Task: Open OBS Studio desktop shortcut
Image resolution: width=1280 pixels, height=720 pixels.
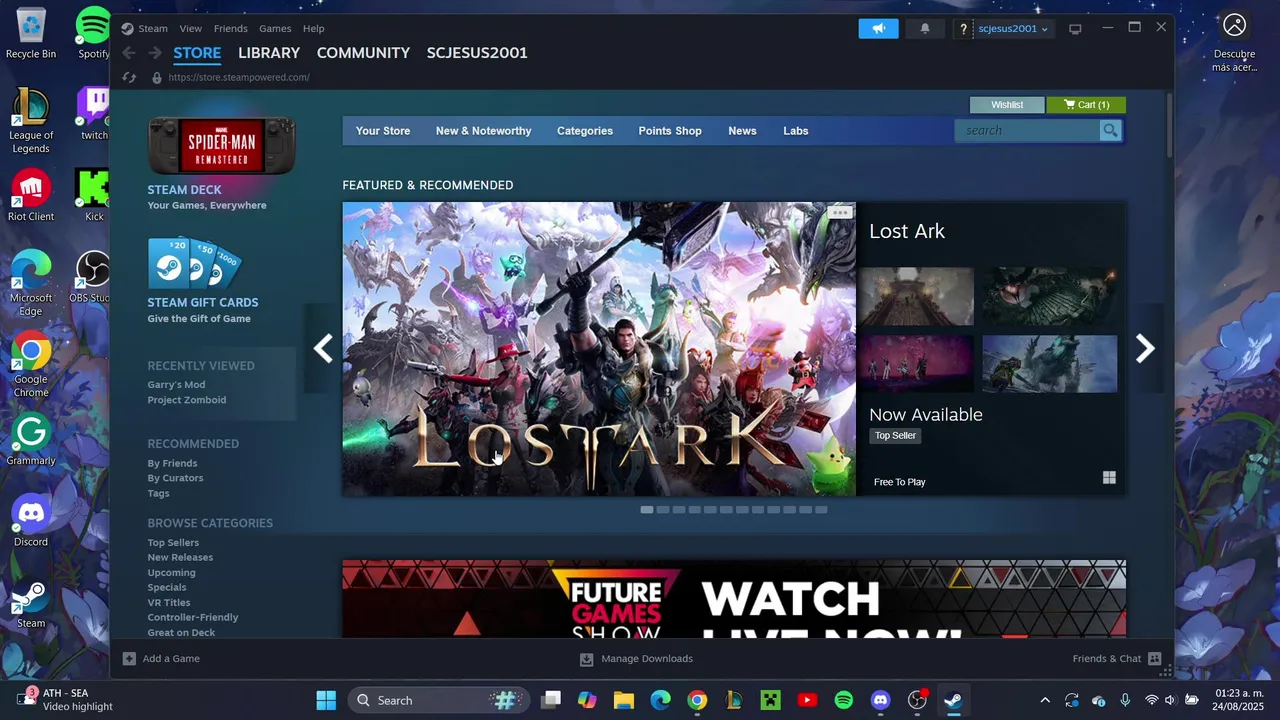Action: click(x=92, y=277)
